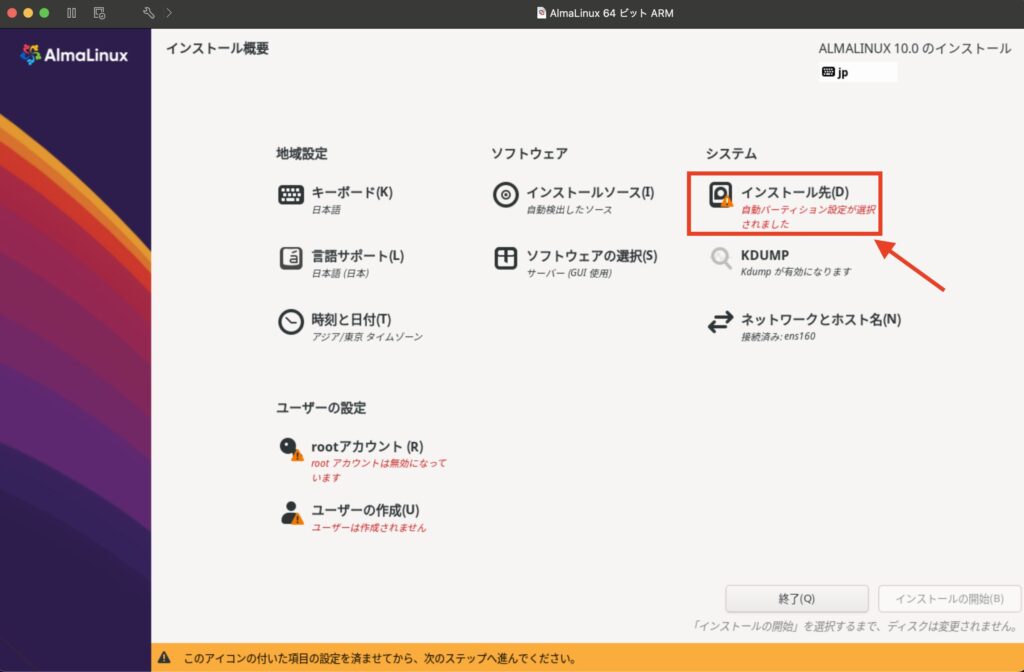The width and height of the screenshot is (1024, 672).
Task: Click the 自動検出したソース text
Action: pyautogui.click(x=569, y=210)
